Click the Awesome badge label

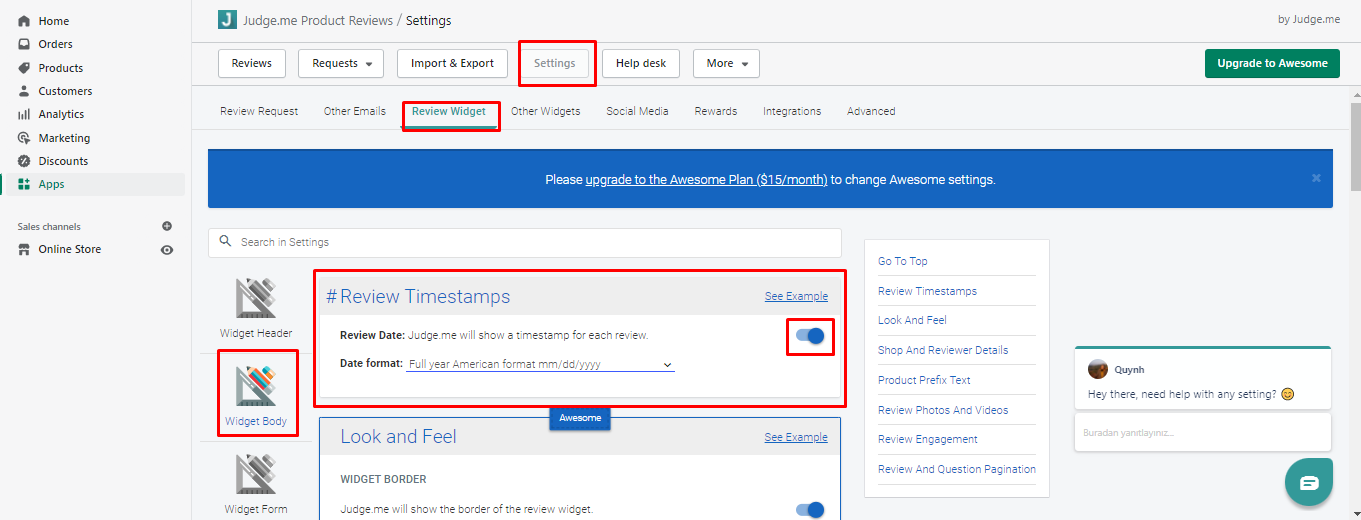tap(580, 418)
